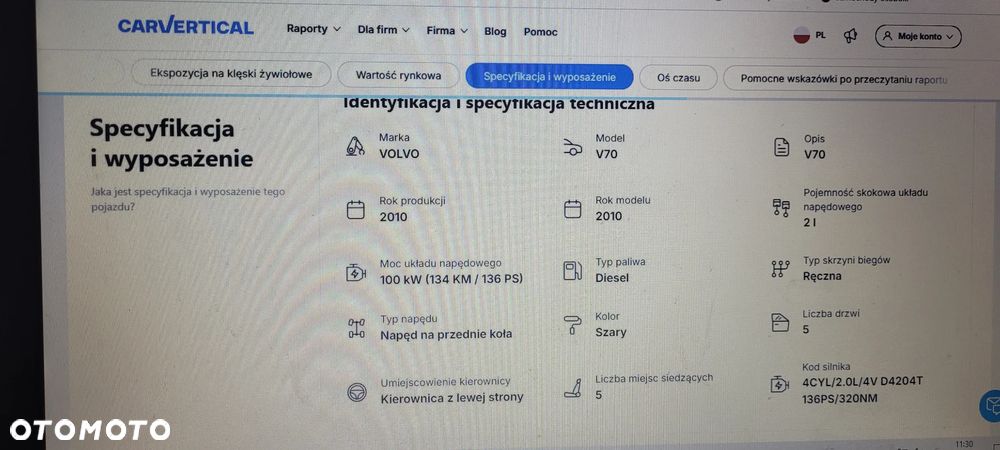Viewport: 1000px width, 450px height.
Task: Click the Liczba drzwi door icon
Action: tap(780, 323)
